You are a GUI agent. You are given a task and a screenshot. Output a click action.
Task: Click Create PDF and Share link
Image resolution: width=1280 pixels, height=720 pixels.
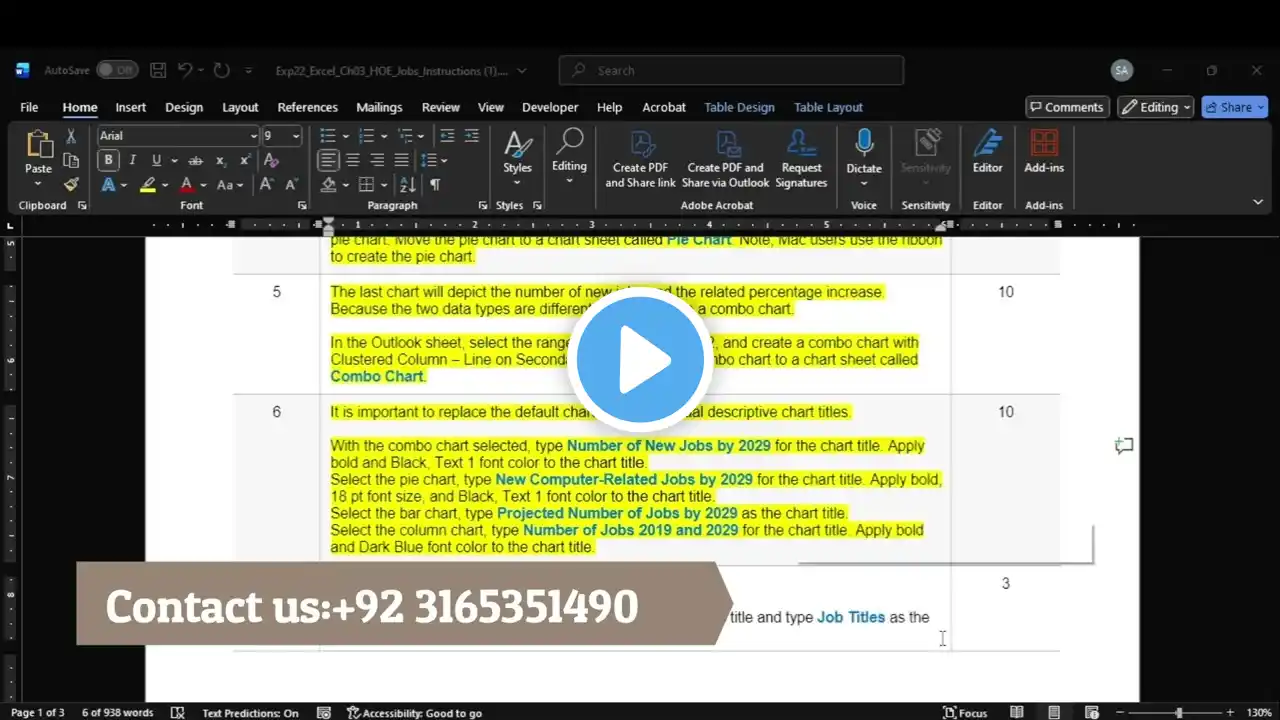click(640, 159)
